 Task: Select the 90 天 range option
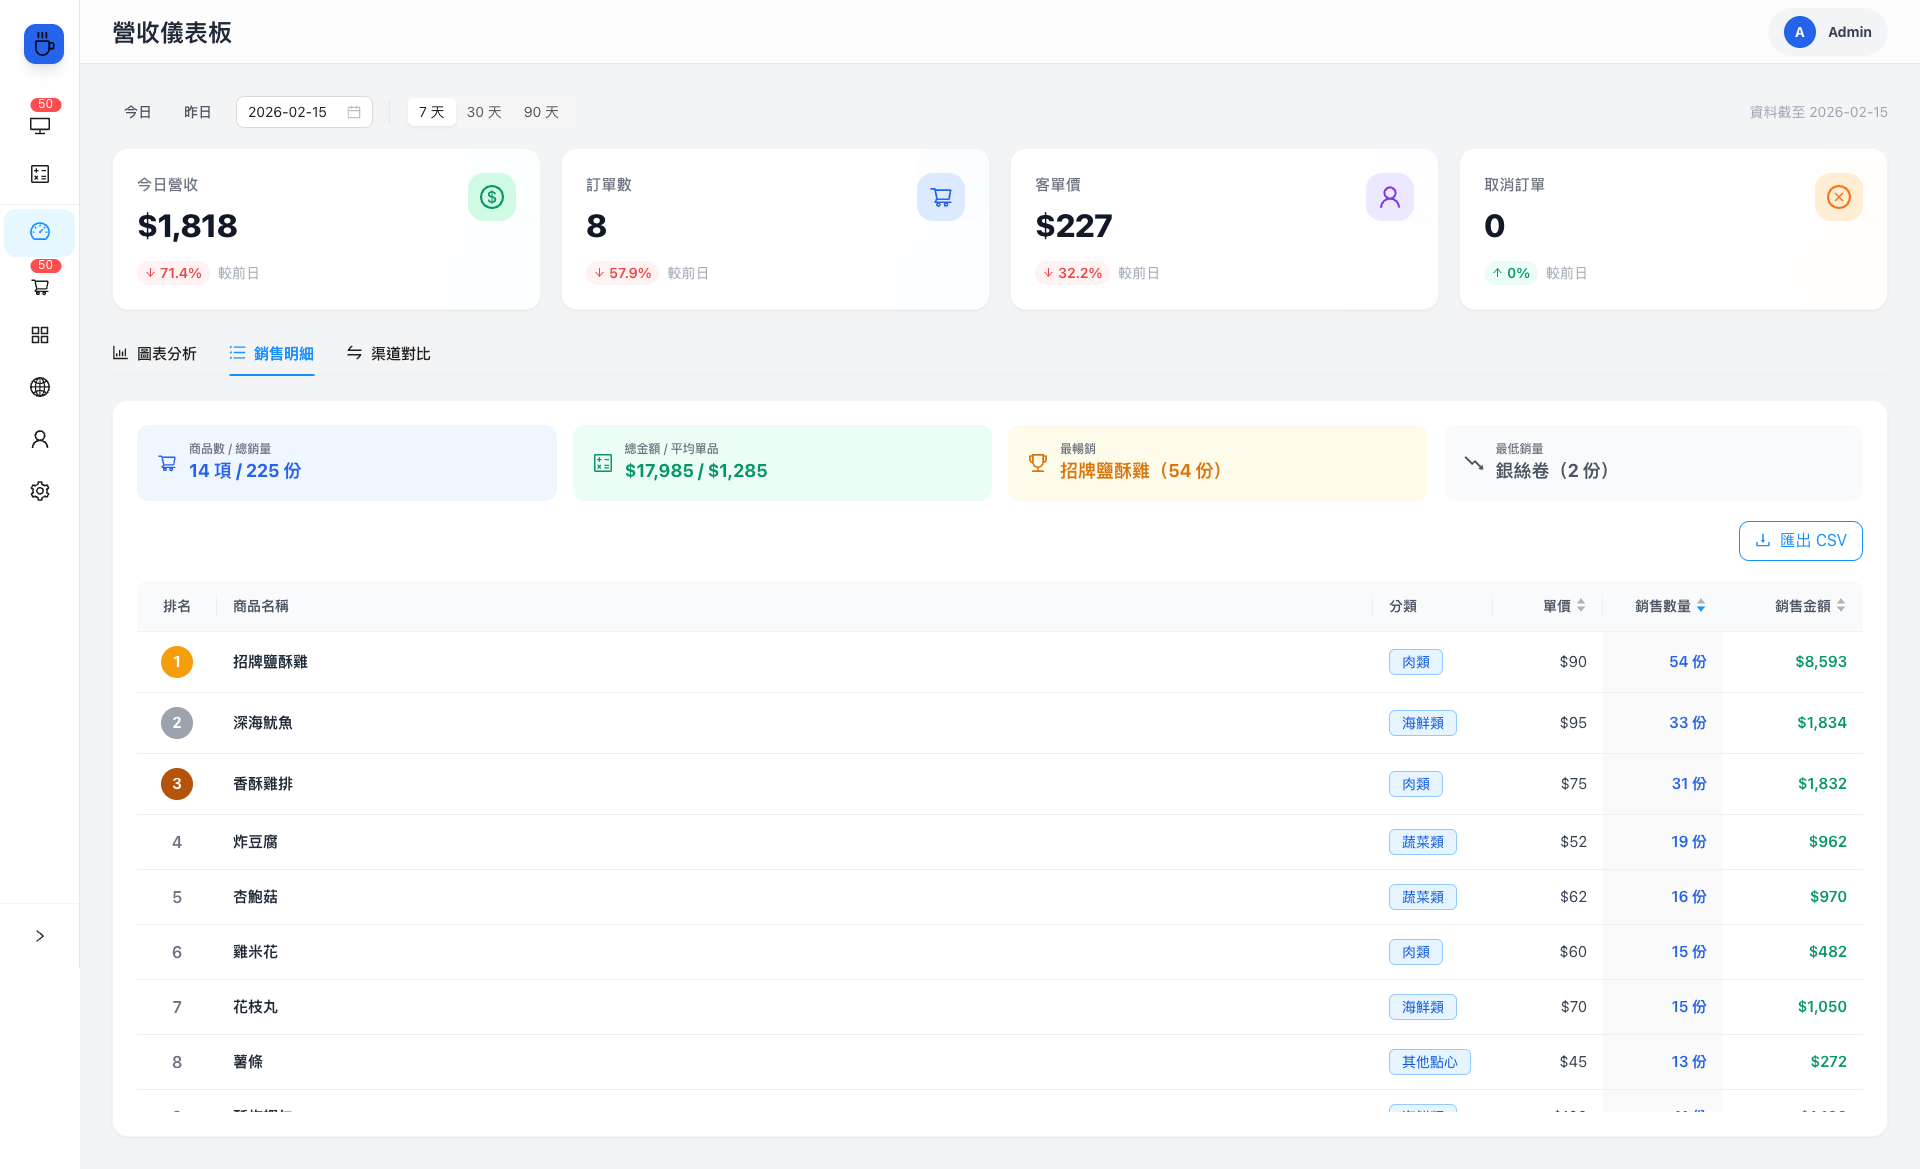pos(541,112)
